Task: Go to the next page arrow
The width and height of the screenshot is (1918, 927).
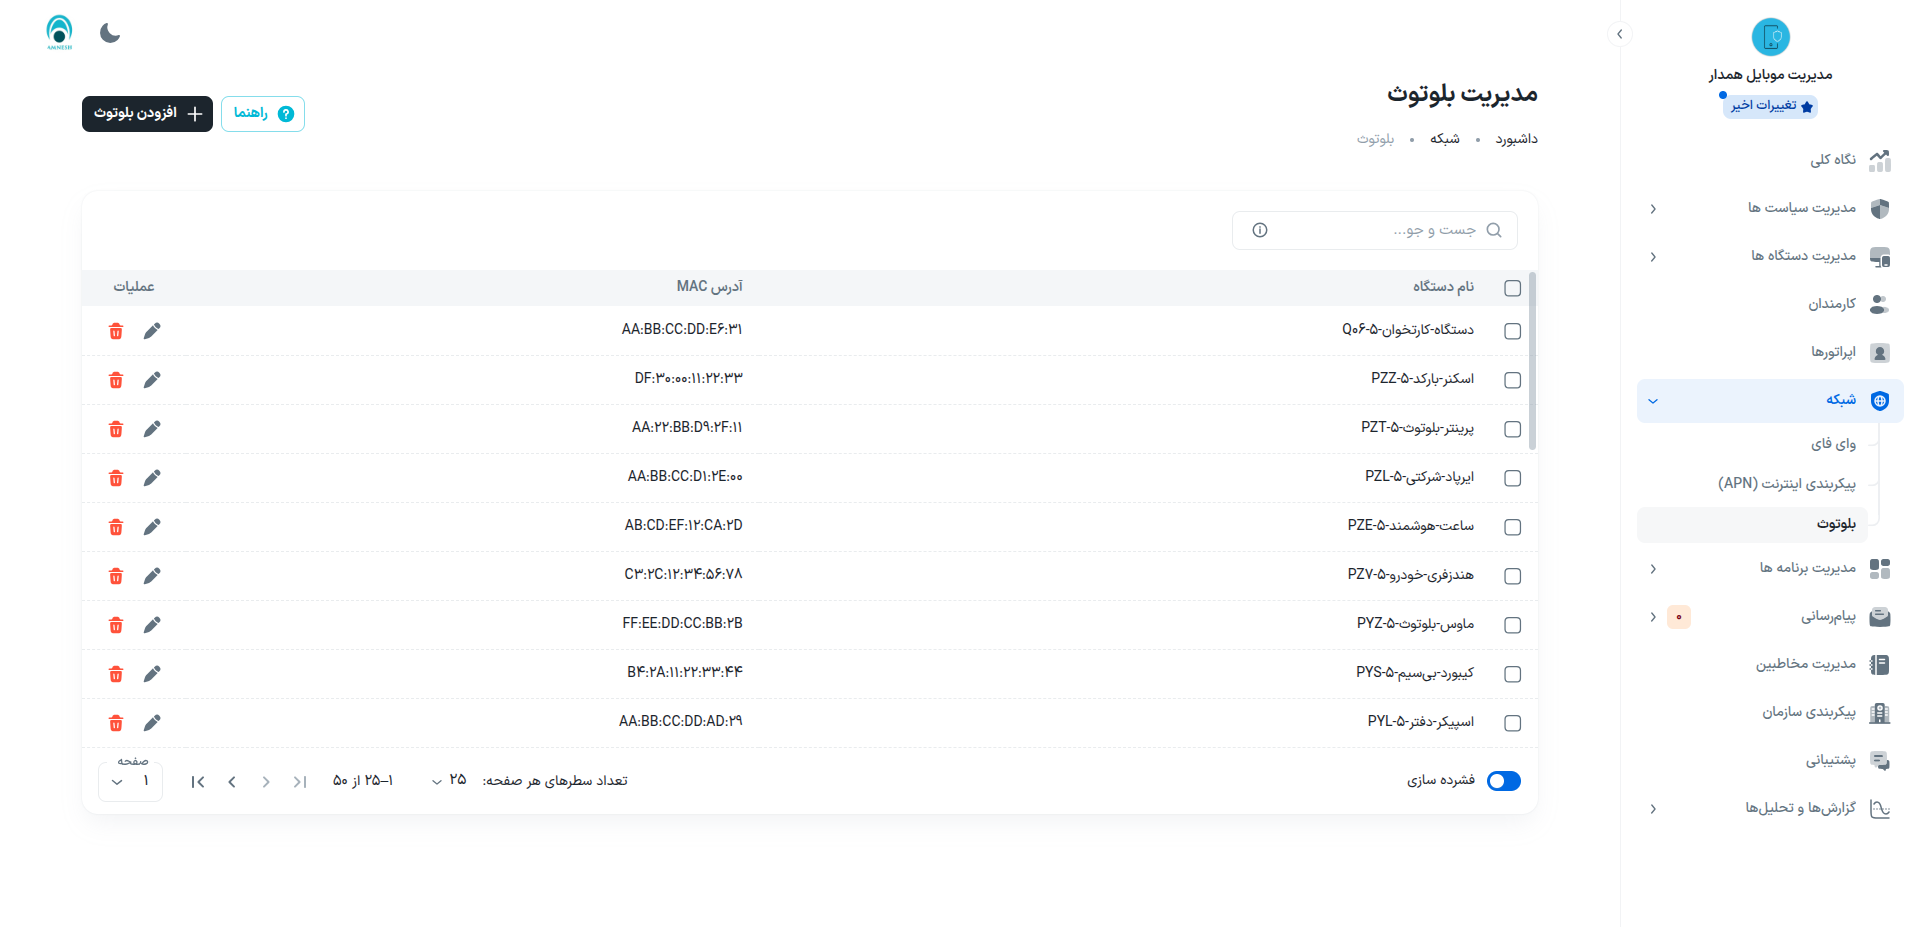Action: tap(232, 782)
